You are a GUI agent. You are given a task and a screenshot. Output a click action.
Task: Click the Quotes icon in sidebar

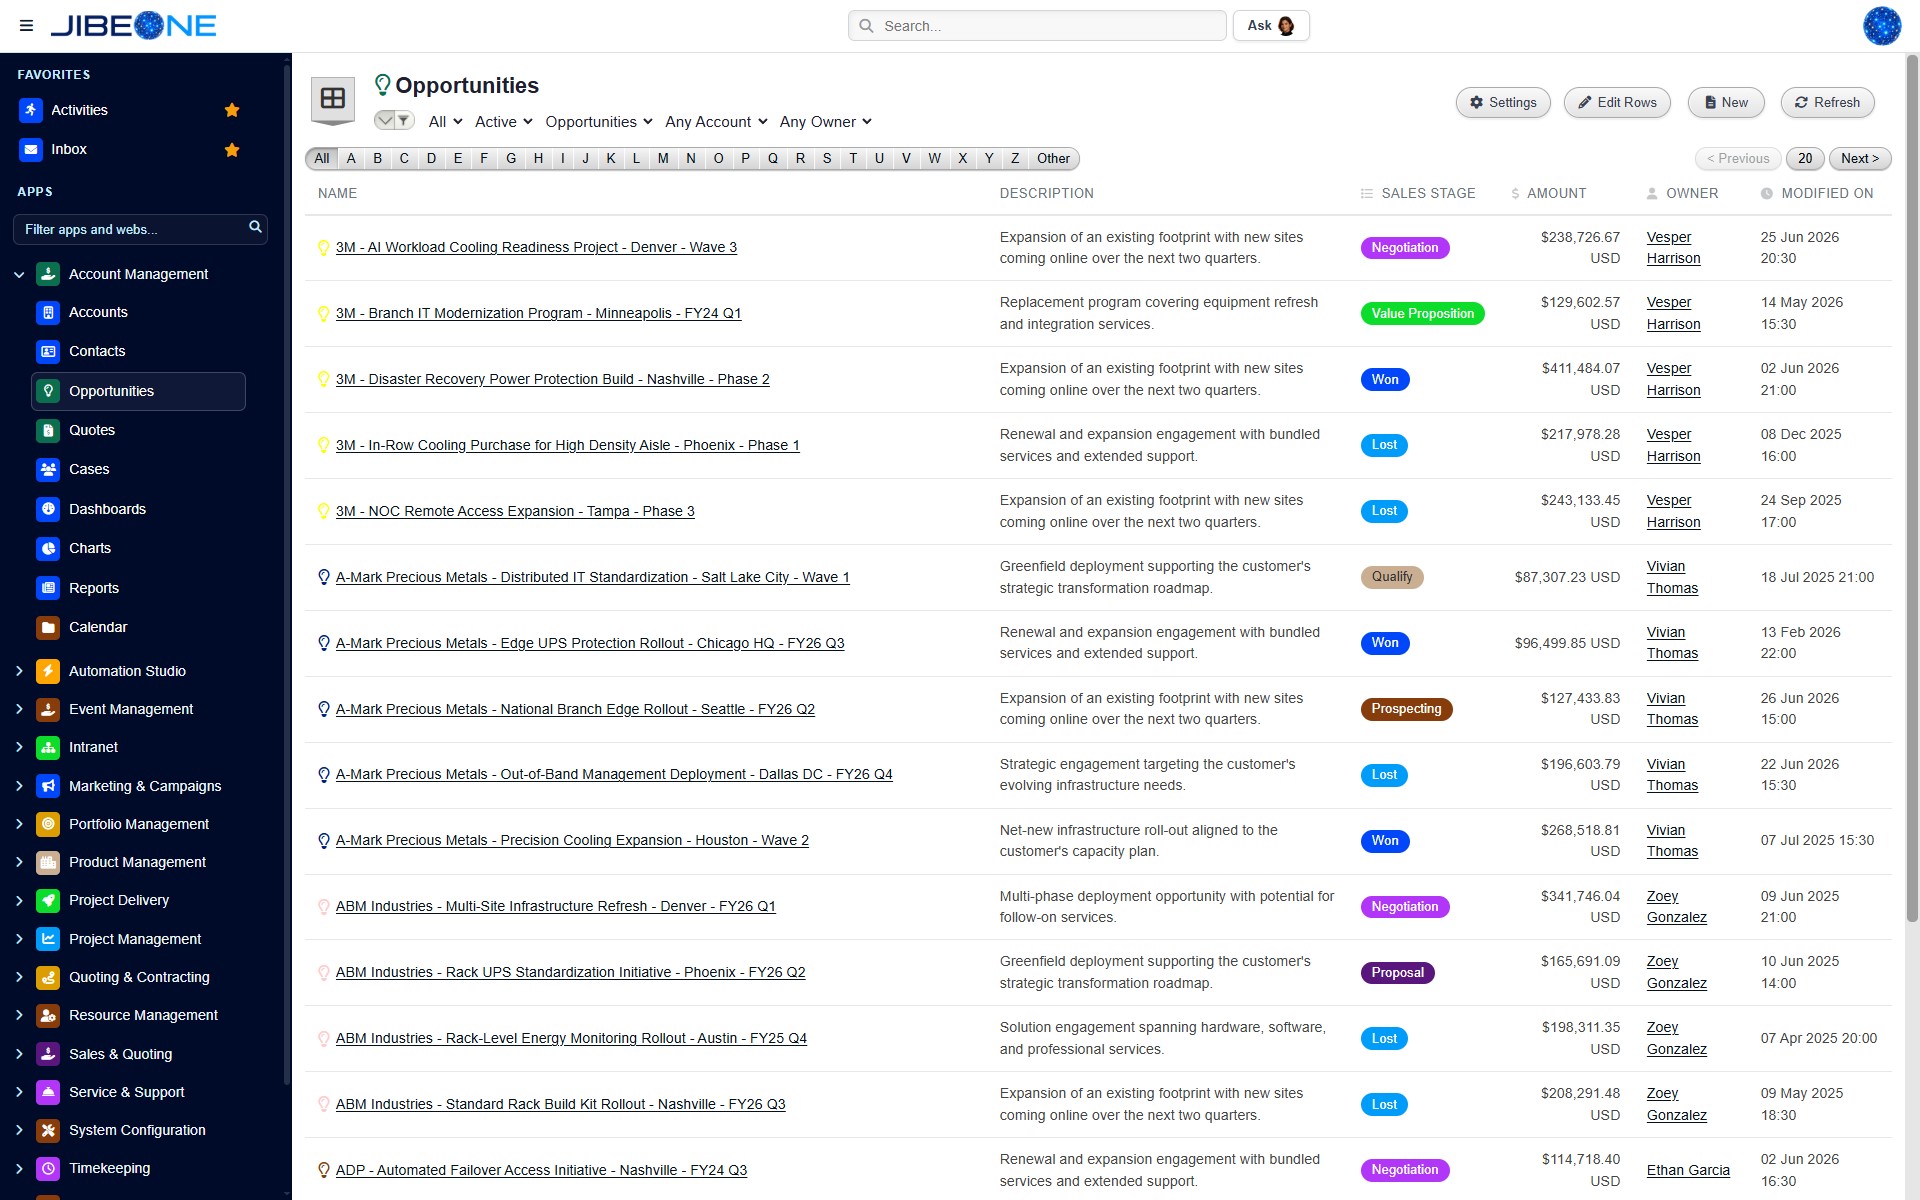point(48,430)
